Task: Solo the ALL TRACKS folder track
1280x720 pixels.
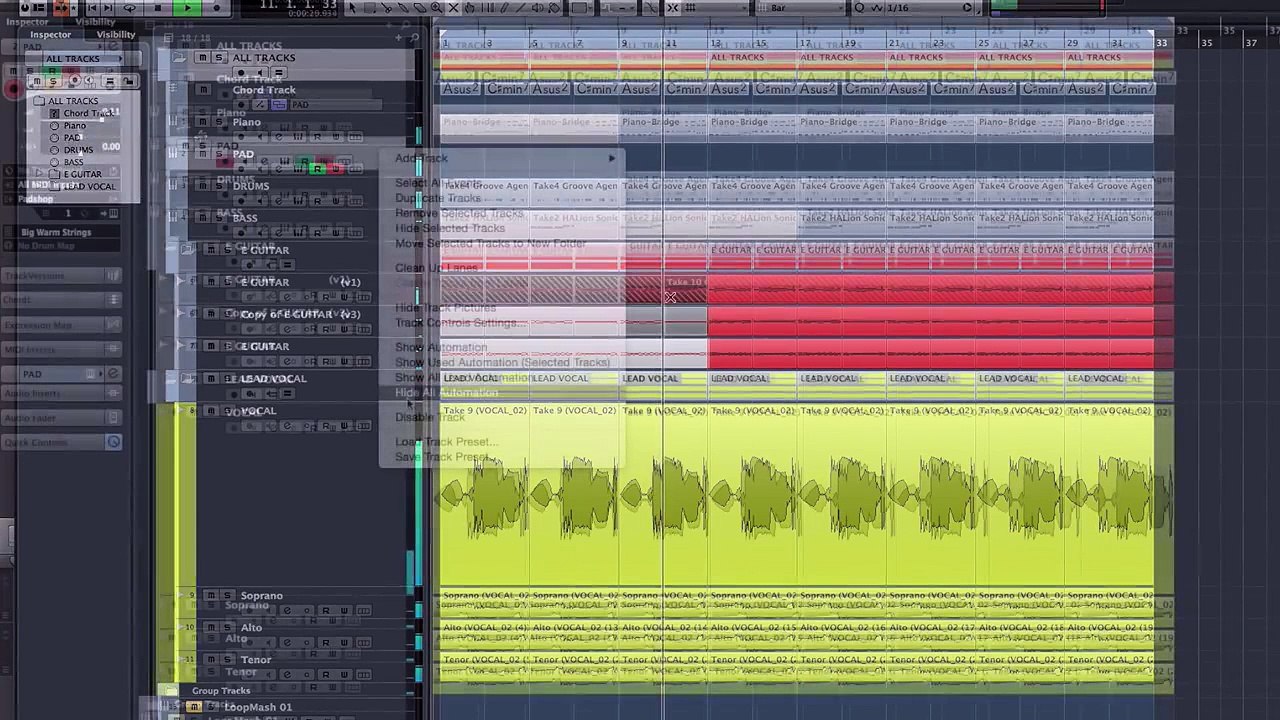Action: click(218, 58)
